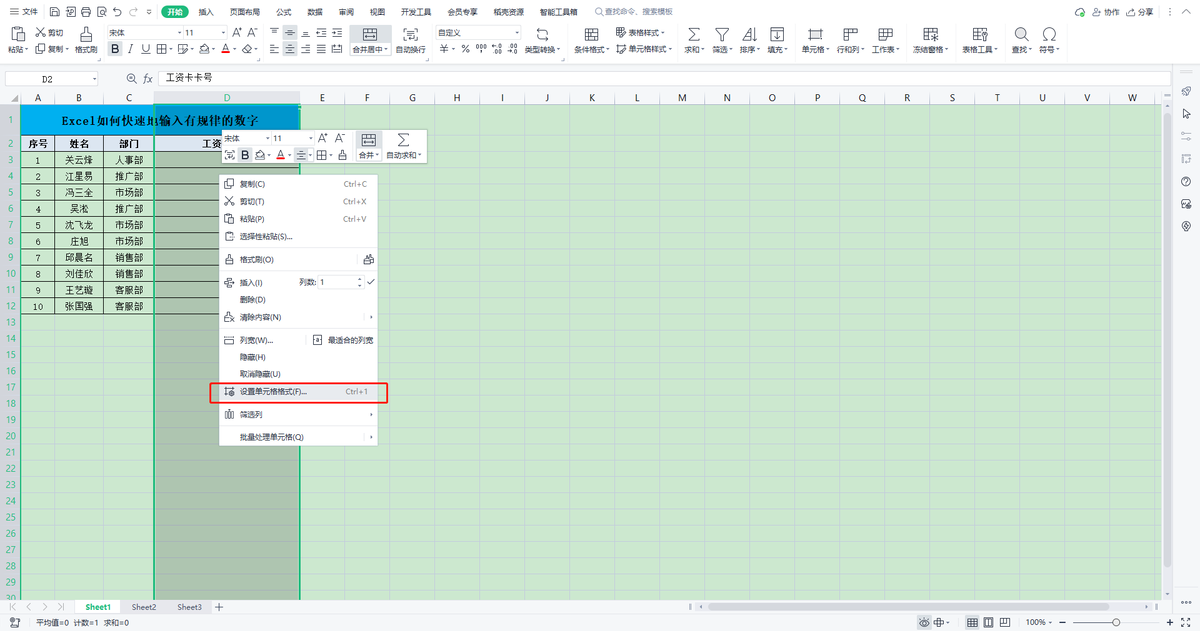Screen dimensions: 1200x631
Task: Switch to the Sheet2 tab
Action: (x=144, y=607)
